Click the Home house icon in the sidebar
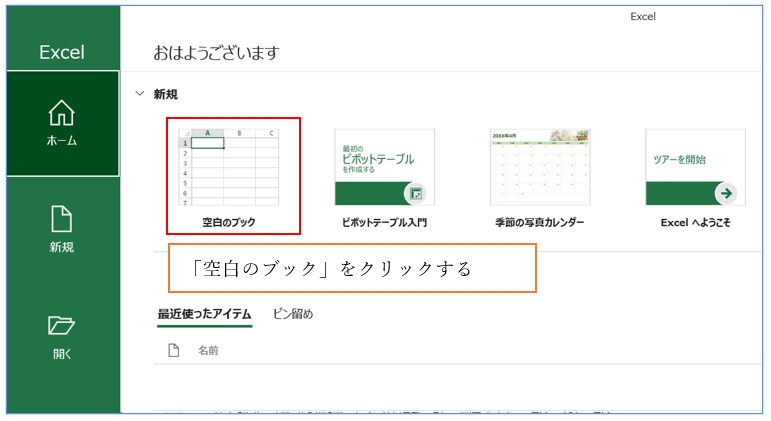Image resolution: width=771 pixels, height=421 pixels. coord(62,113)
